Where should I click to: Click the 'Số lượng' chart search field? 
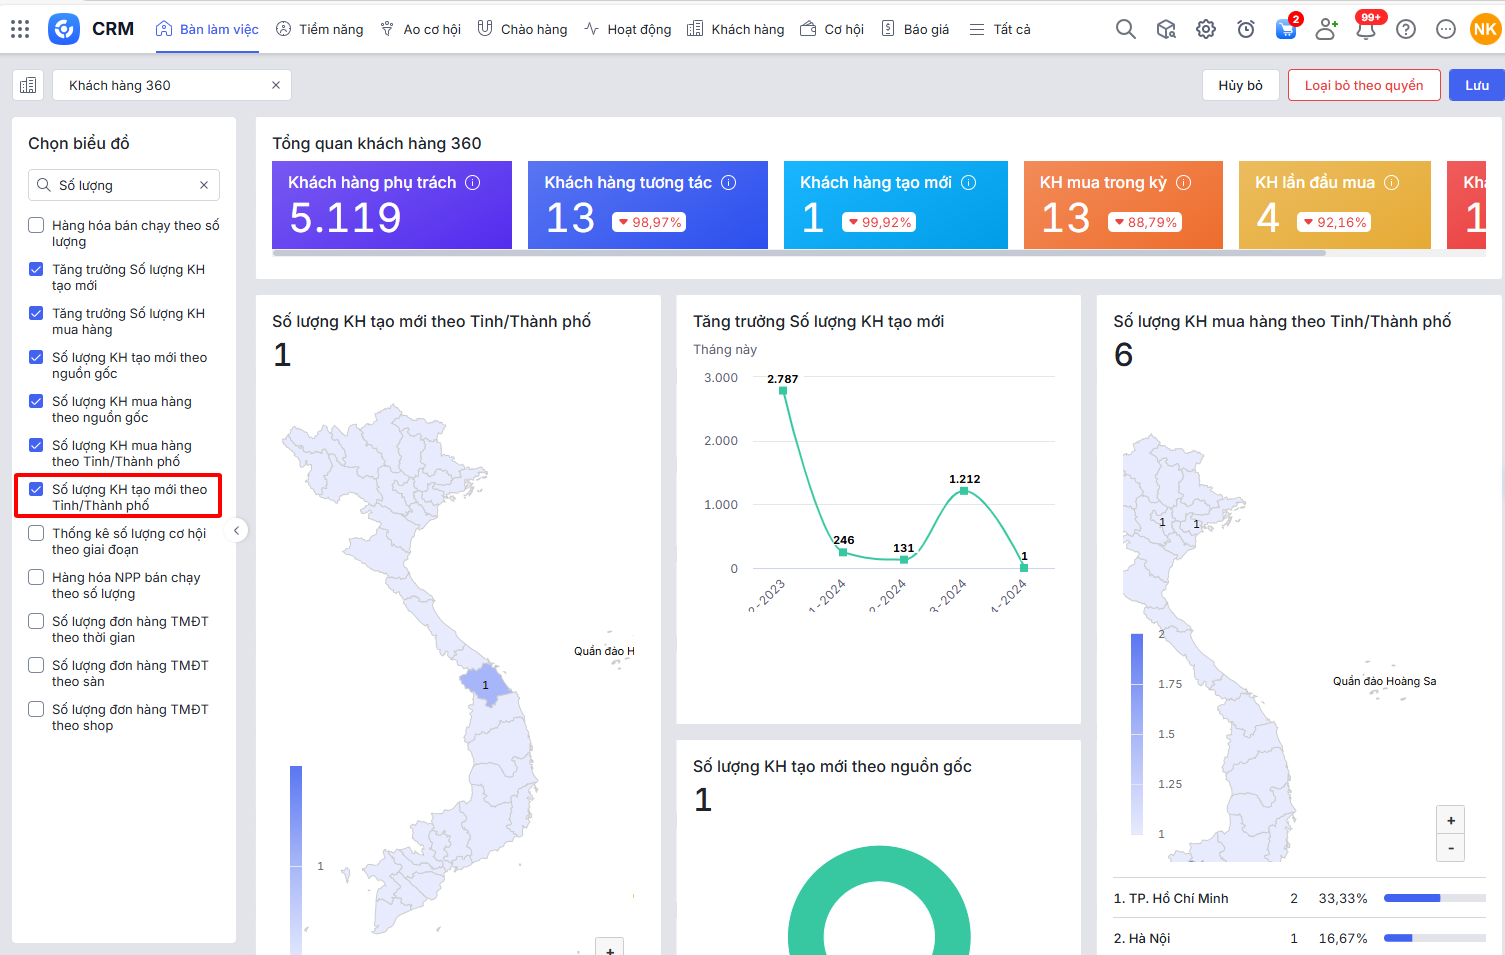coord(125,185)
